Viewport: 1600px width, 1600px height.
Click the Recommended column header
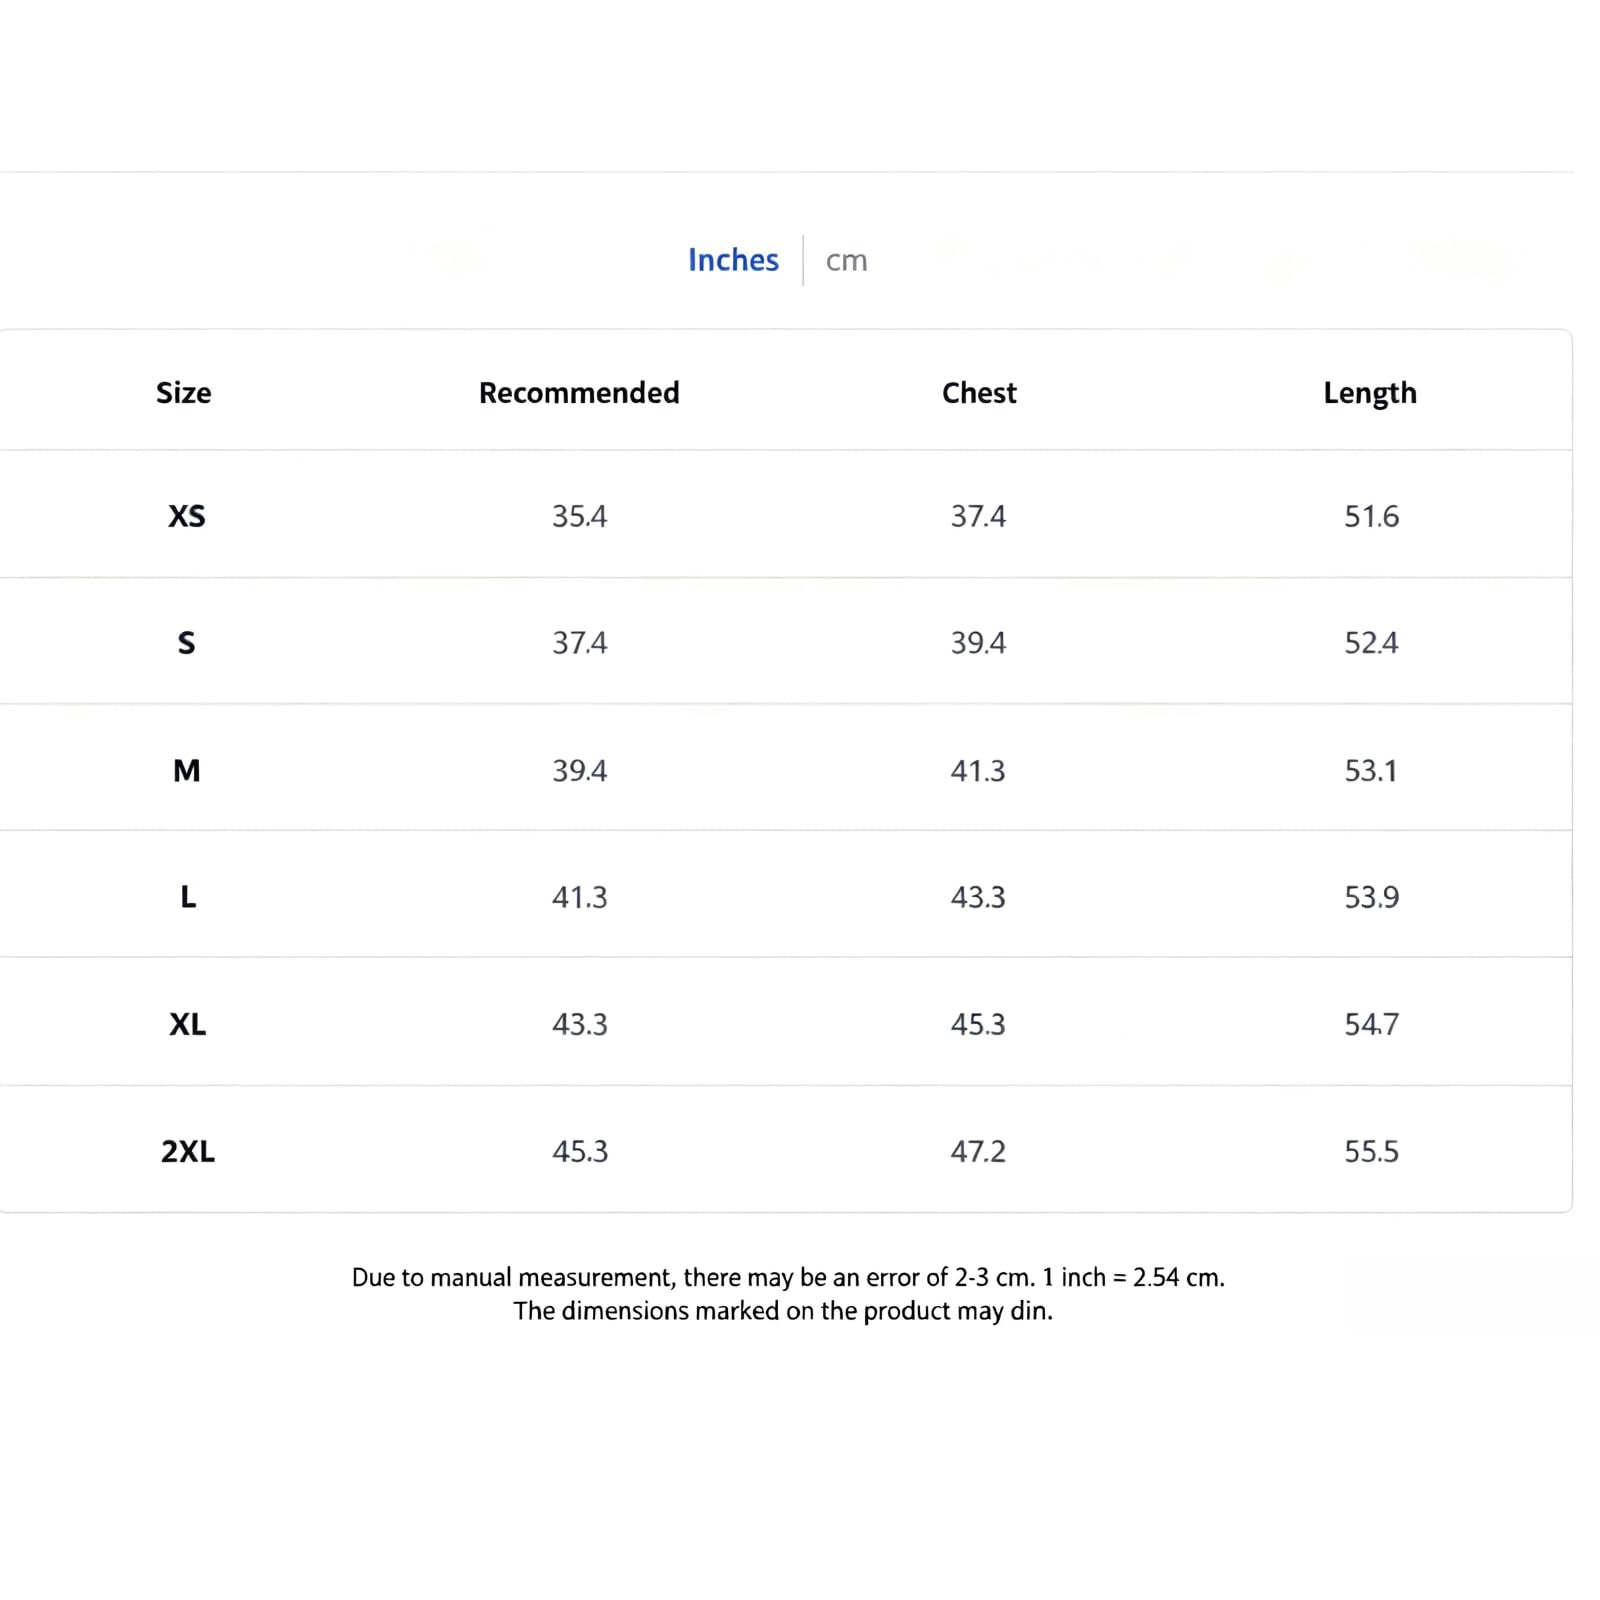[579, 392]
